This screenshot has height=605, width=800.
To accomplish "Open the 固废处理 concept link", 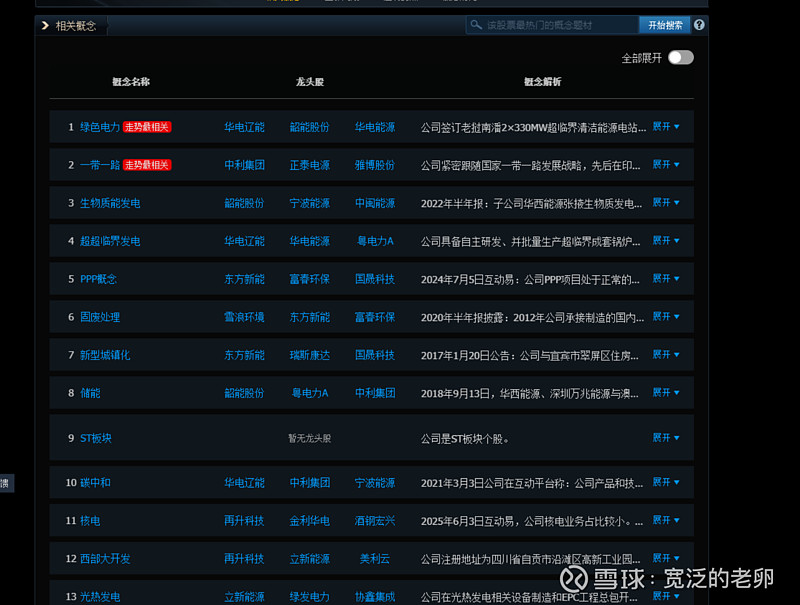I will [x=100, y=317].
